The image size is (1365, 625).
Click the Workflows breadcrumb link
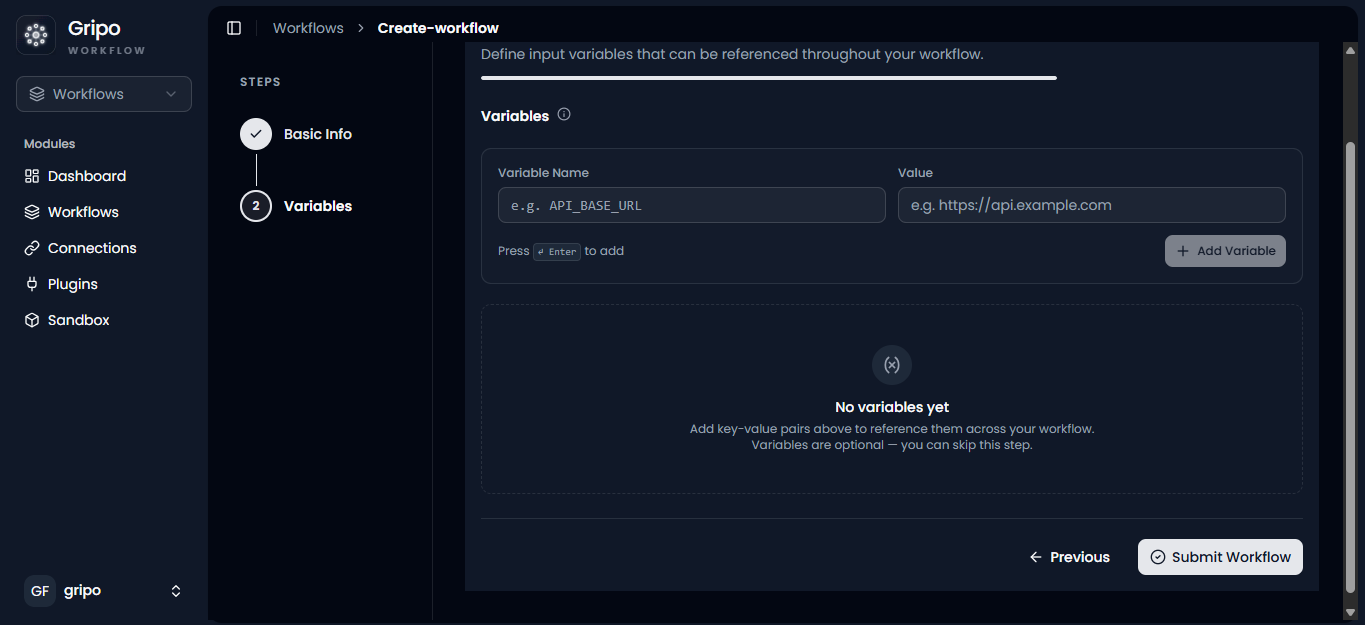pos(308,28)
